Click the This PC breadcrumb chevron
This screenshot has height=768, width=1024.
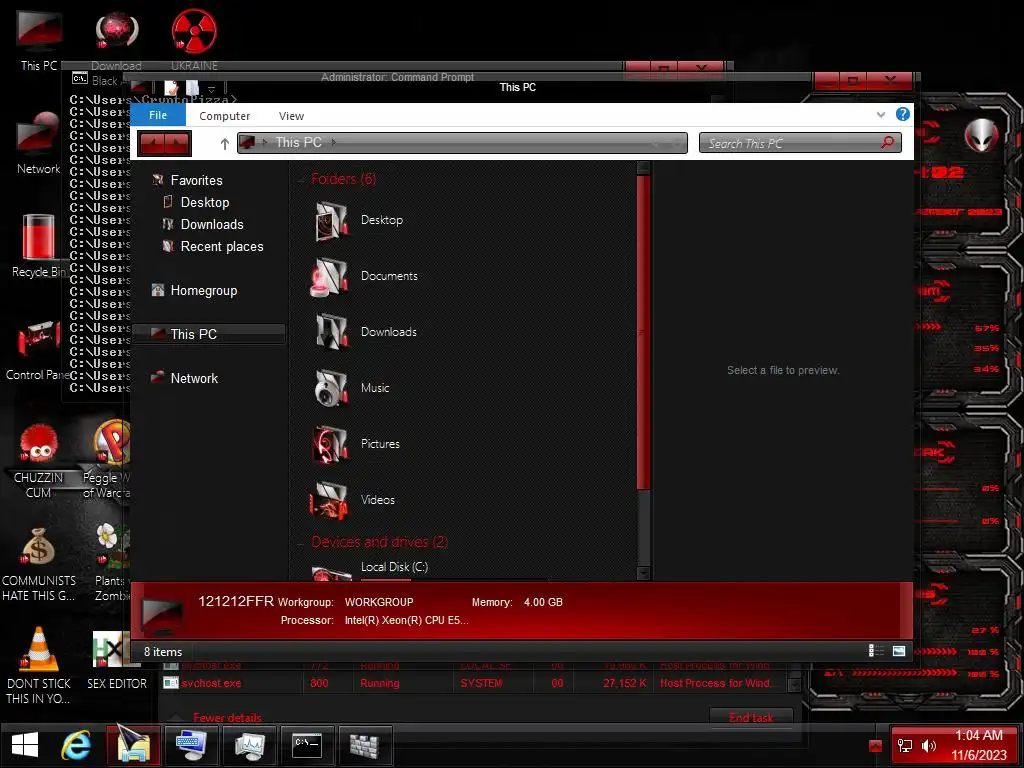coord(334,142)
